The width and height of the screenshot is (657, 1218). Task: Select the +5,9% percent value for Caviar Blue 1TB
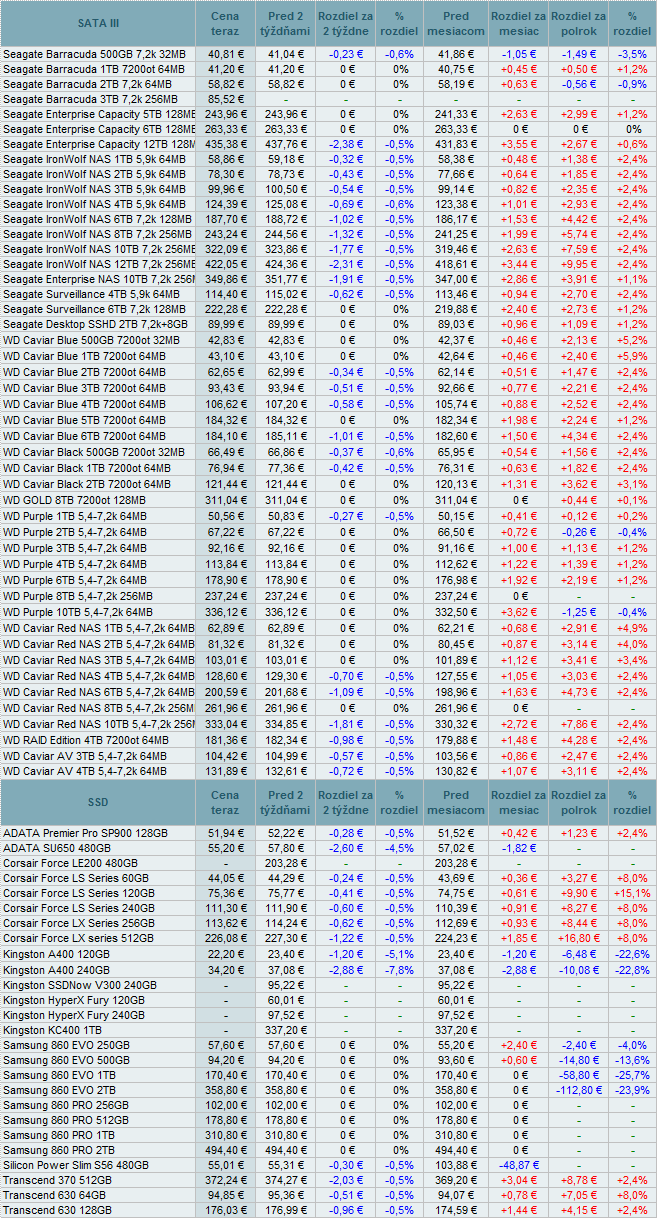point(631,356)
